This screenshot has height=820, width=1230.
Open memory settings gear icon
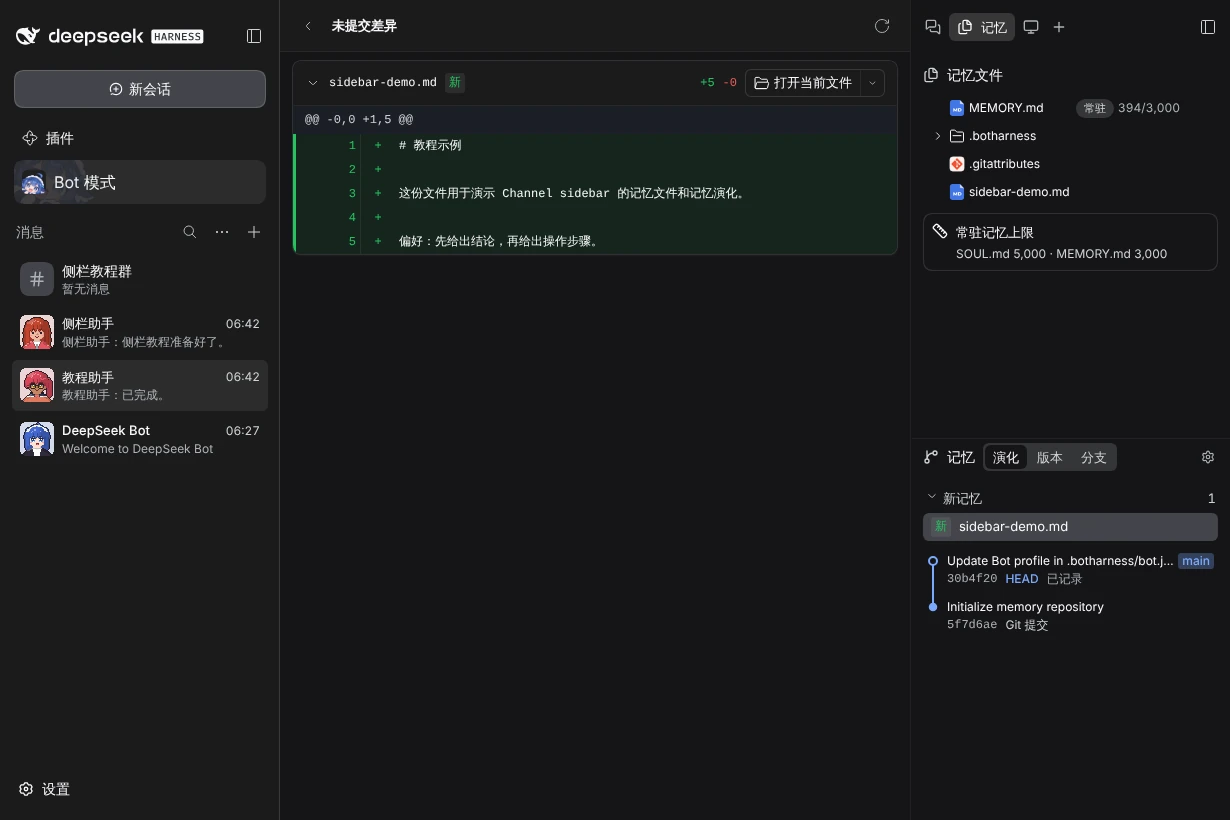coord(1208,457)
